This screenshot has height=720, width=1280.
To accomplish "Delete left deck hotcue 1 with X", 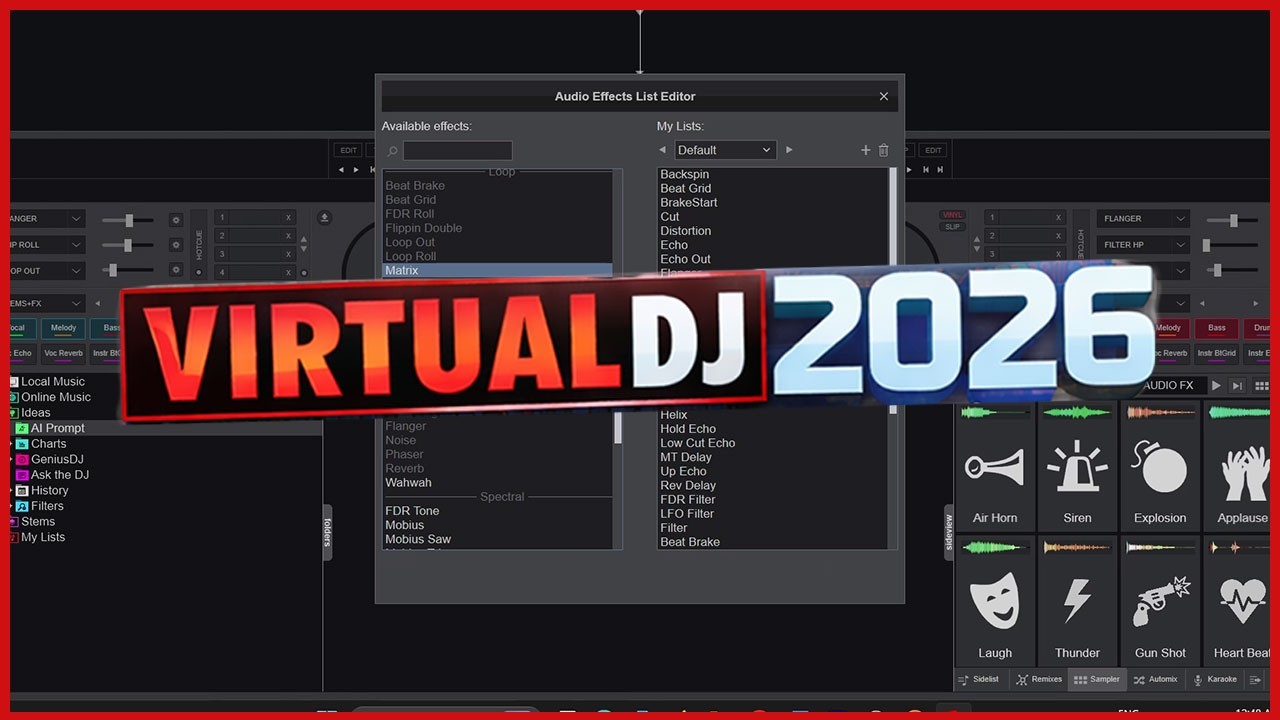I will pyautogui.click(x=288, y=218).
